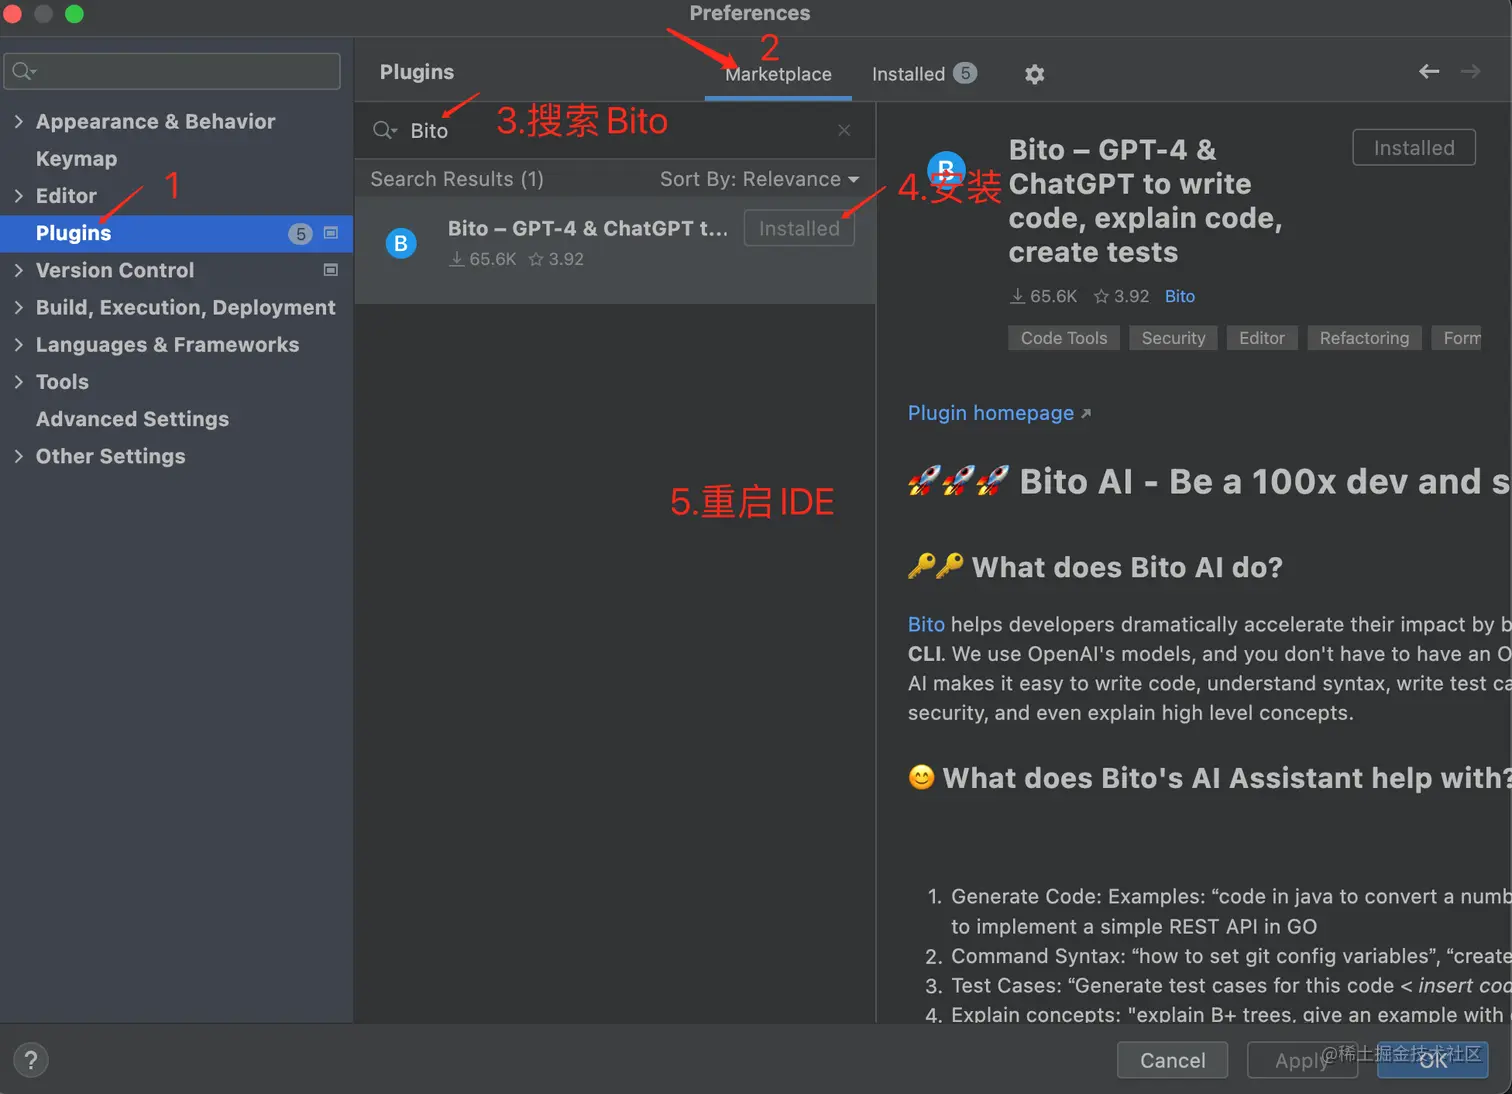
Task: Go forward with the right arrow
Action: pyautogui.click(x=1470, y=71)
